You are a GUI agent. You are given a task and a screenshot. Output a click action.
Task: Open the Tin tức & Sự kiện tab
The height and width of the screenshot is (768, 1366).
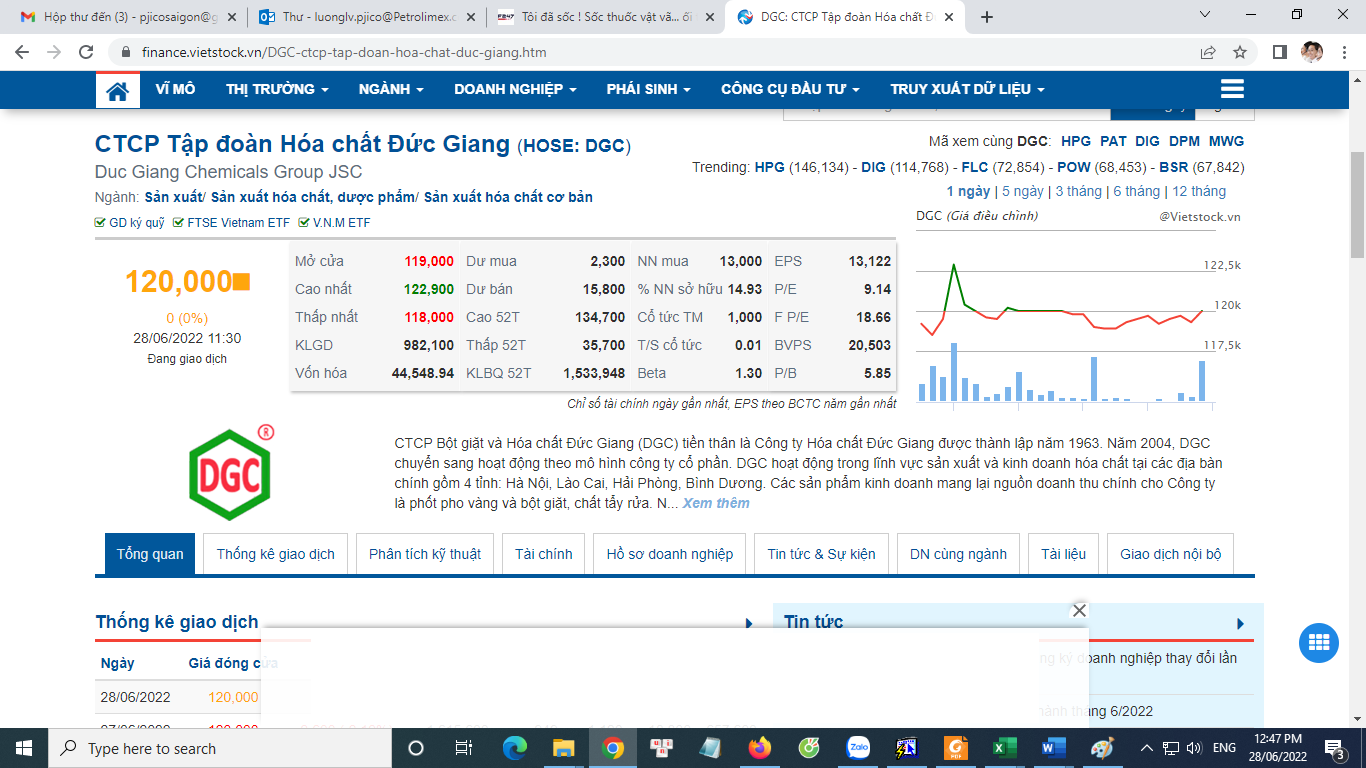pyautogui.click(x=821, y=554)
